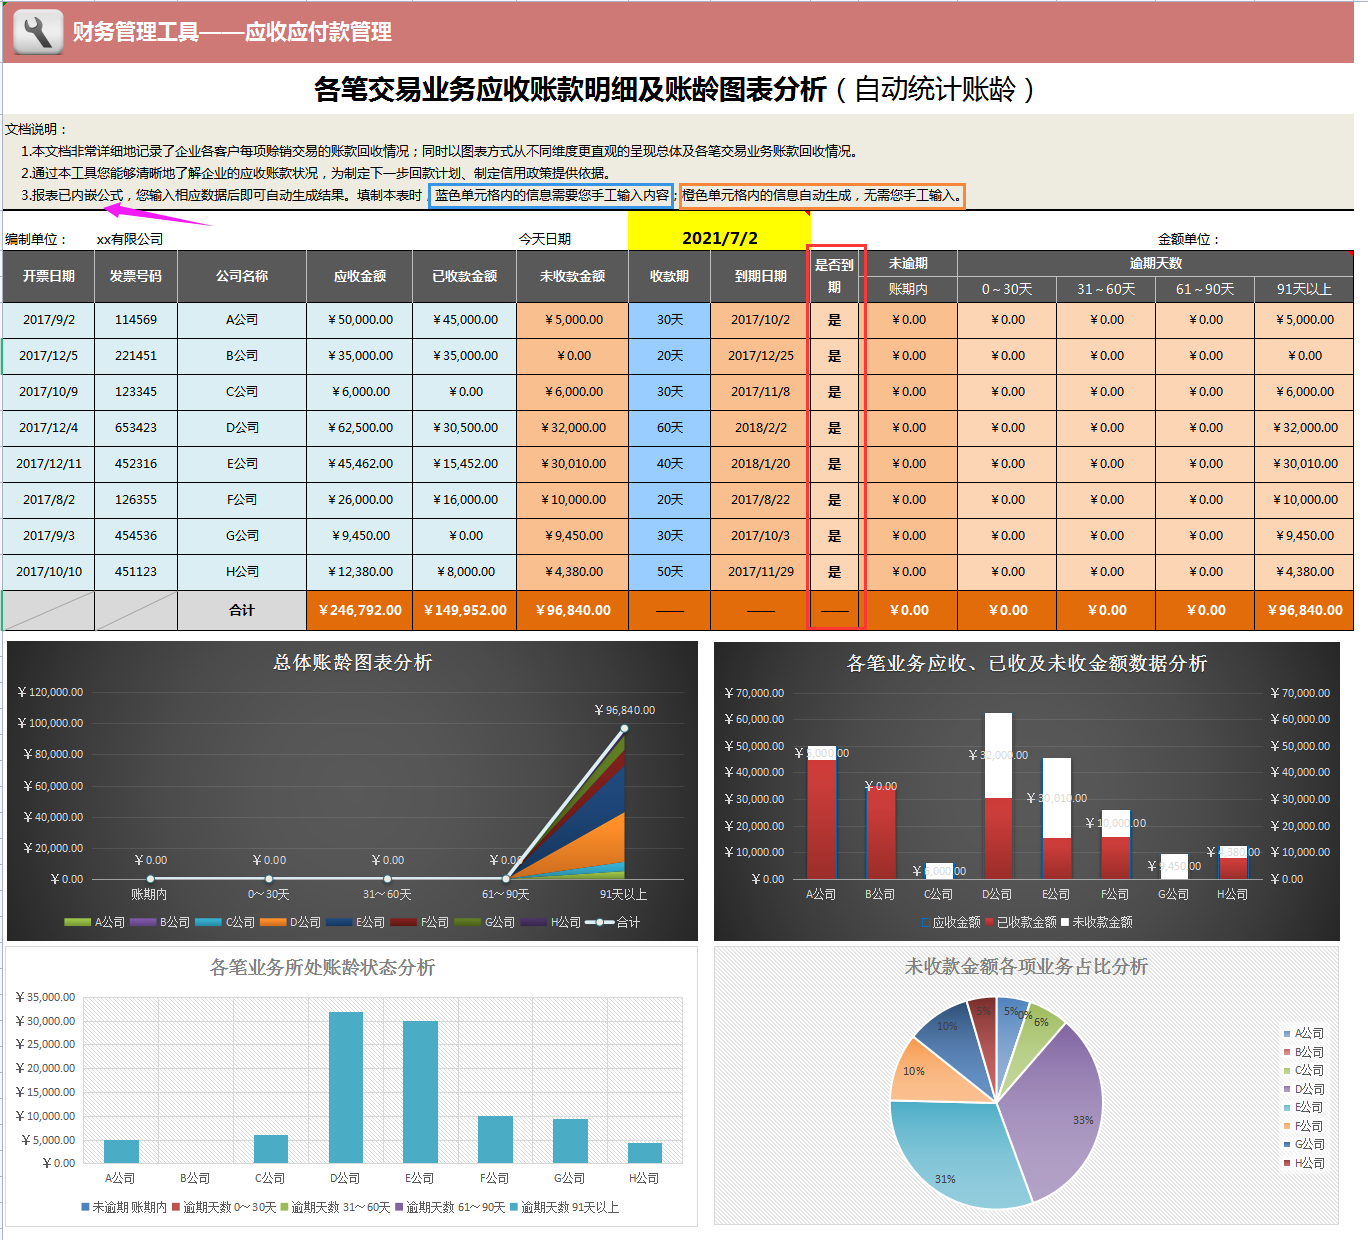Select H公司 name cell in table
The width and height of the screenshot is (1368, 1240).
242,572
